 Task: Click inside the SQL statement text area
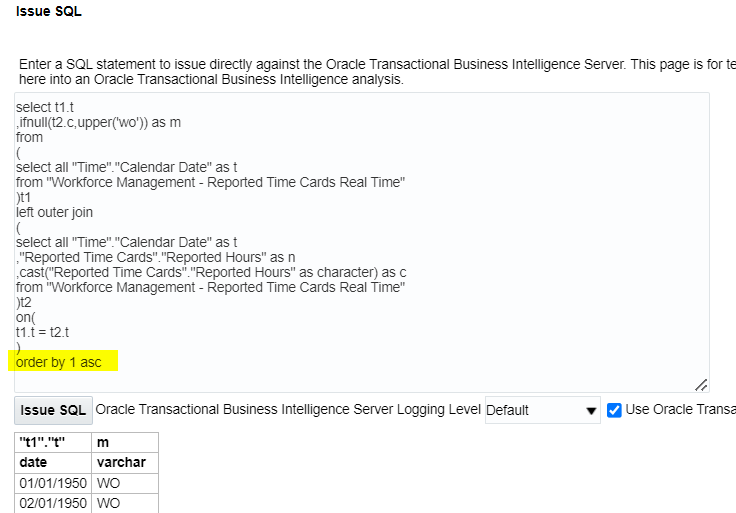pos(361,242)
